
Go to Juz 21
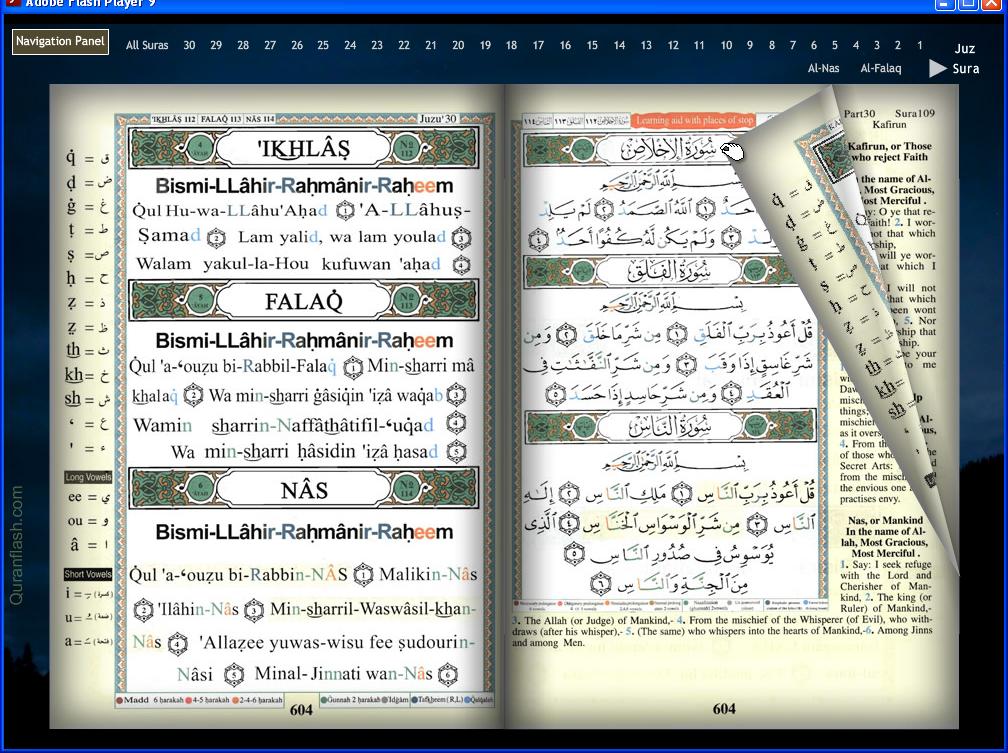point(431,46)
